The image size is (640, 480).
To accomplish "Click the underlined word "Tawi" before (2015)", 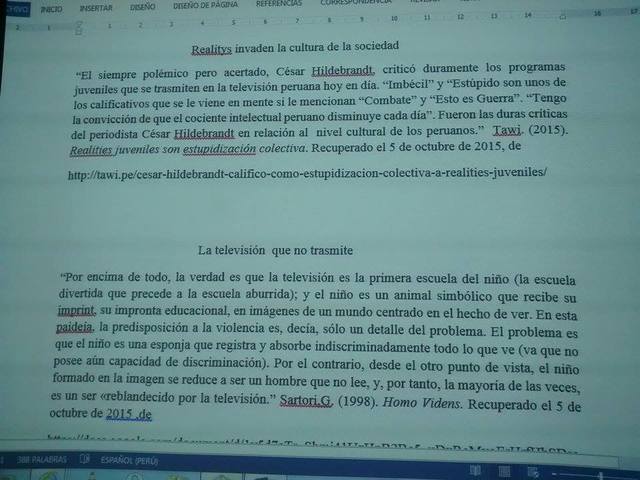I will pos(507,130).
